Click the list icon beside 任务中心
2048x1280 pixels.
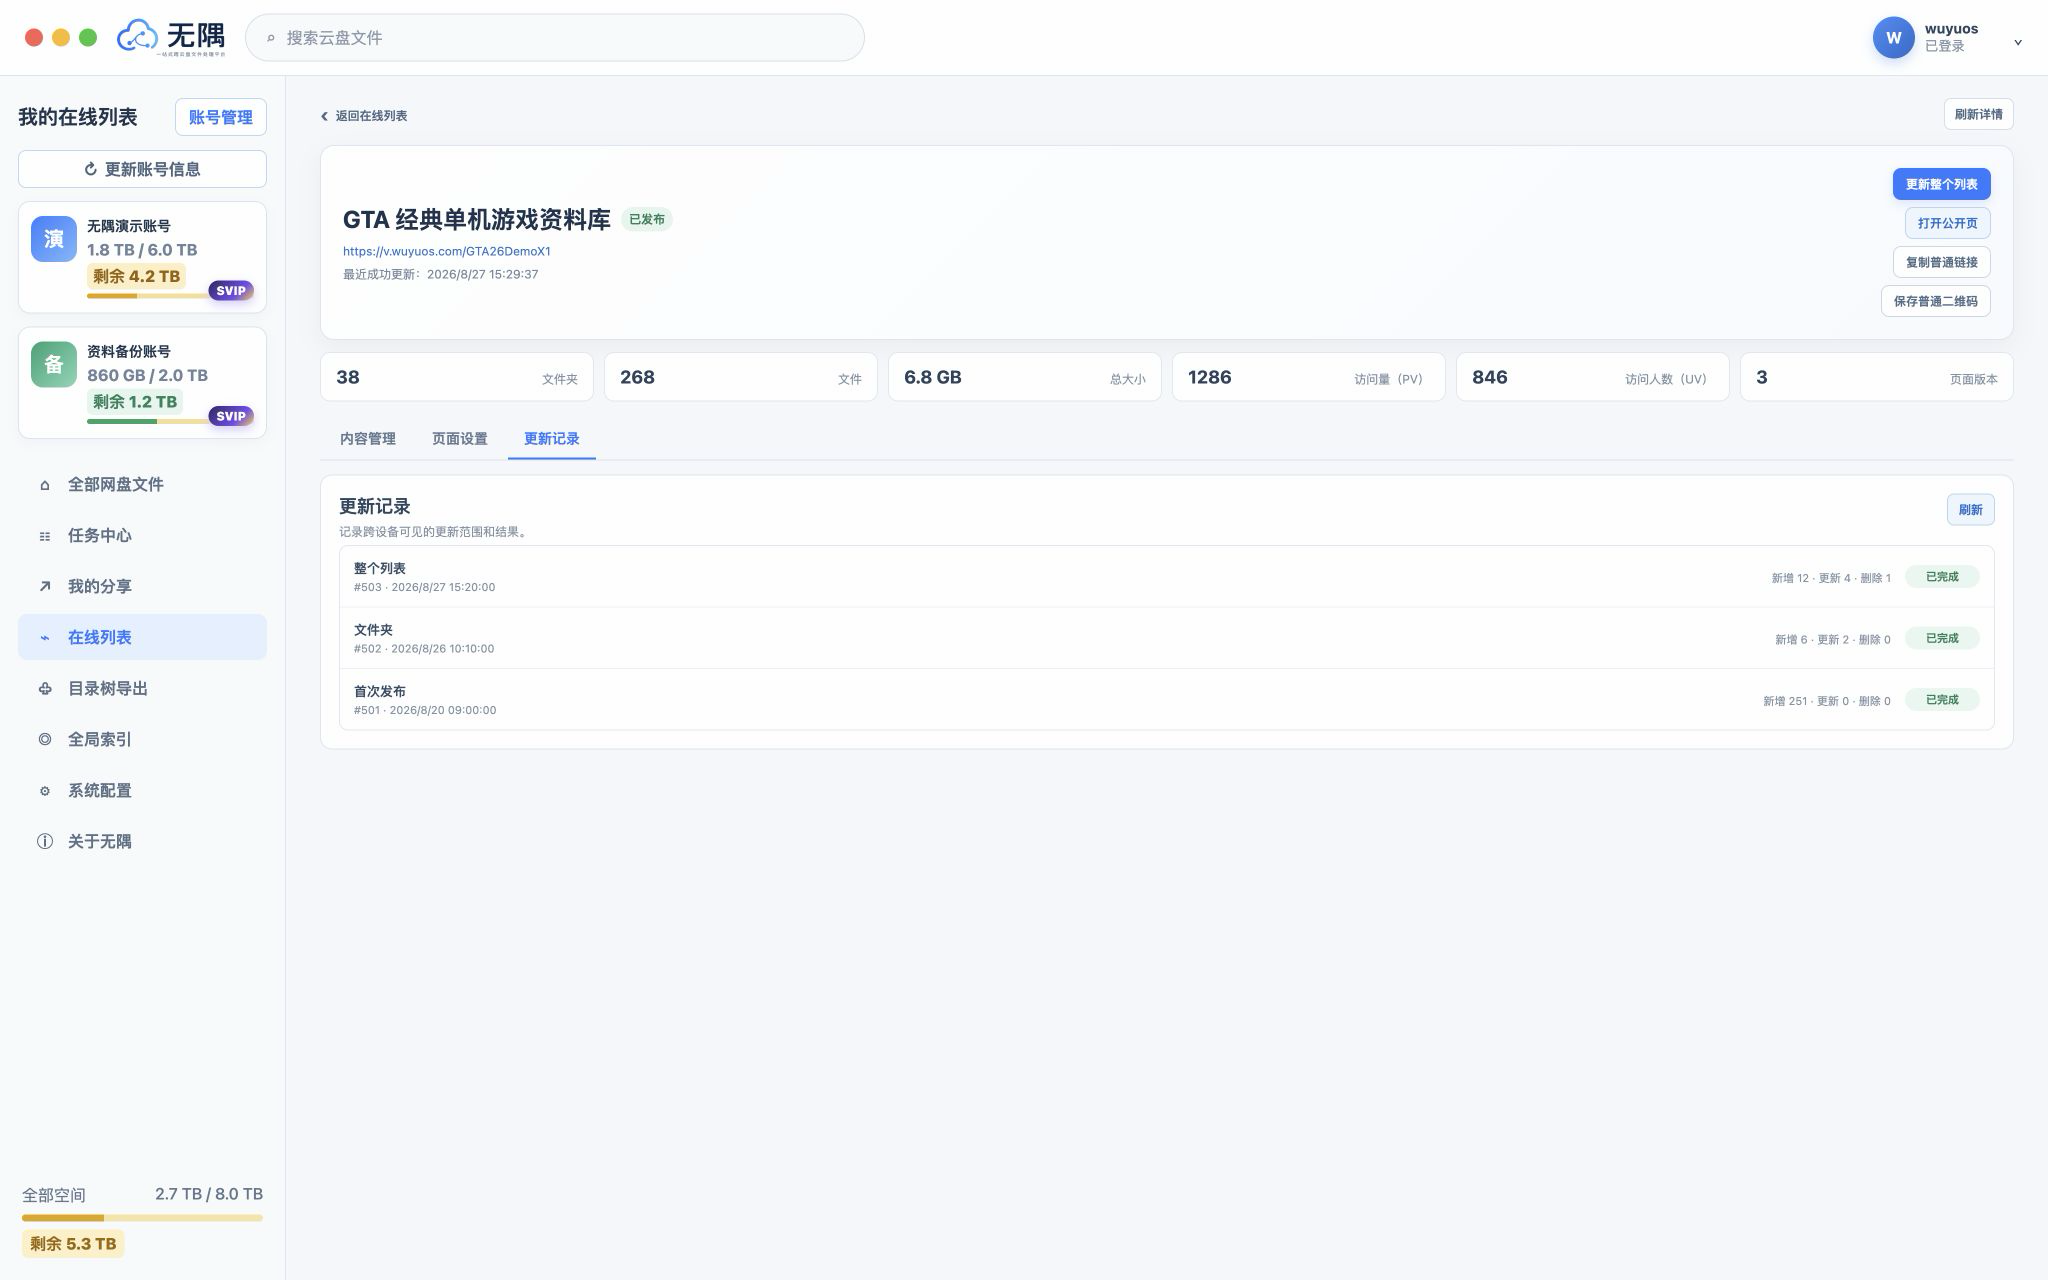[x=45, y=536]
